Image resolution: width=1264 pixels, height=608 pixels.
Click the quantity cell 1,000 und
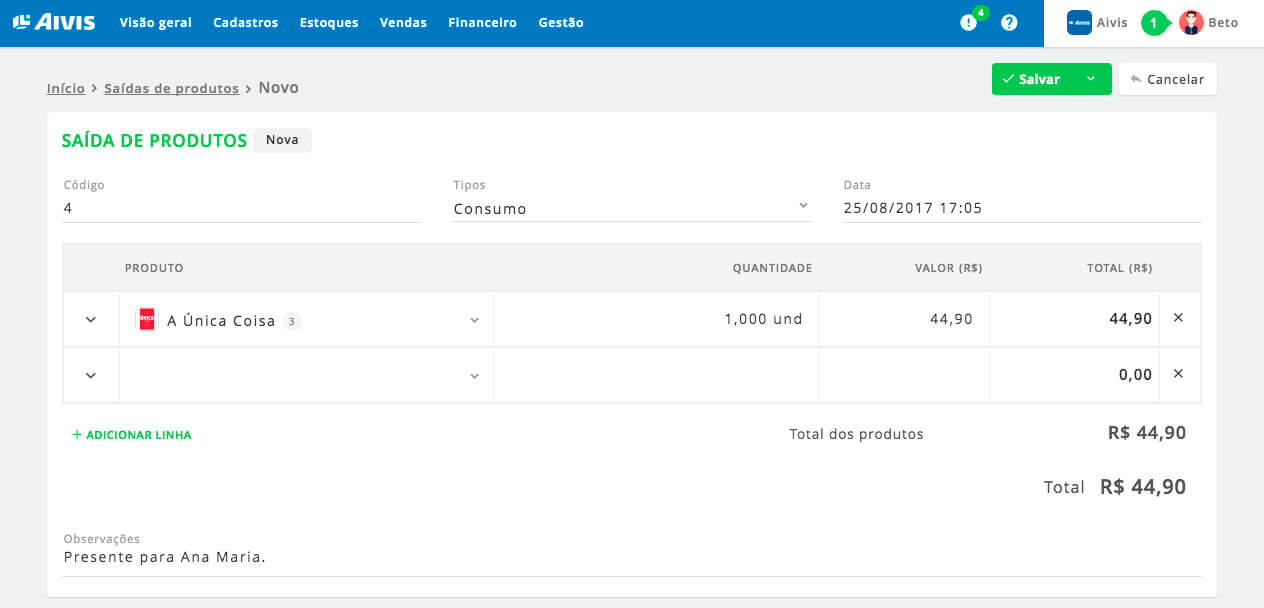tap(656, 319)
